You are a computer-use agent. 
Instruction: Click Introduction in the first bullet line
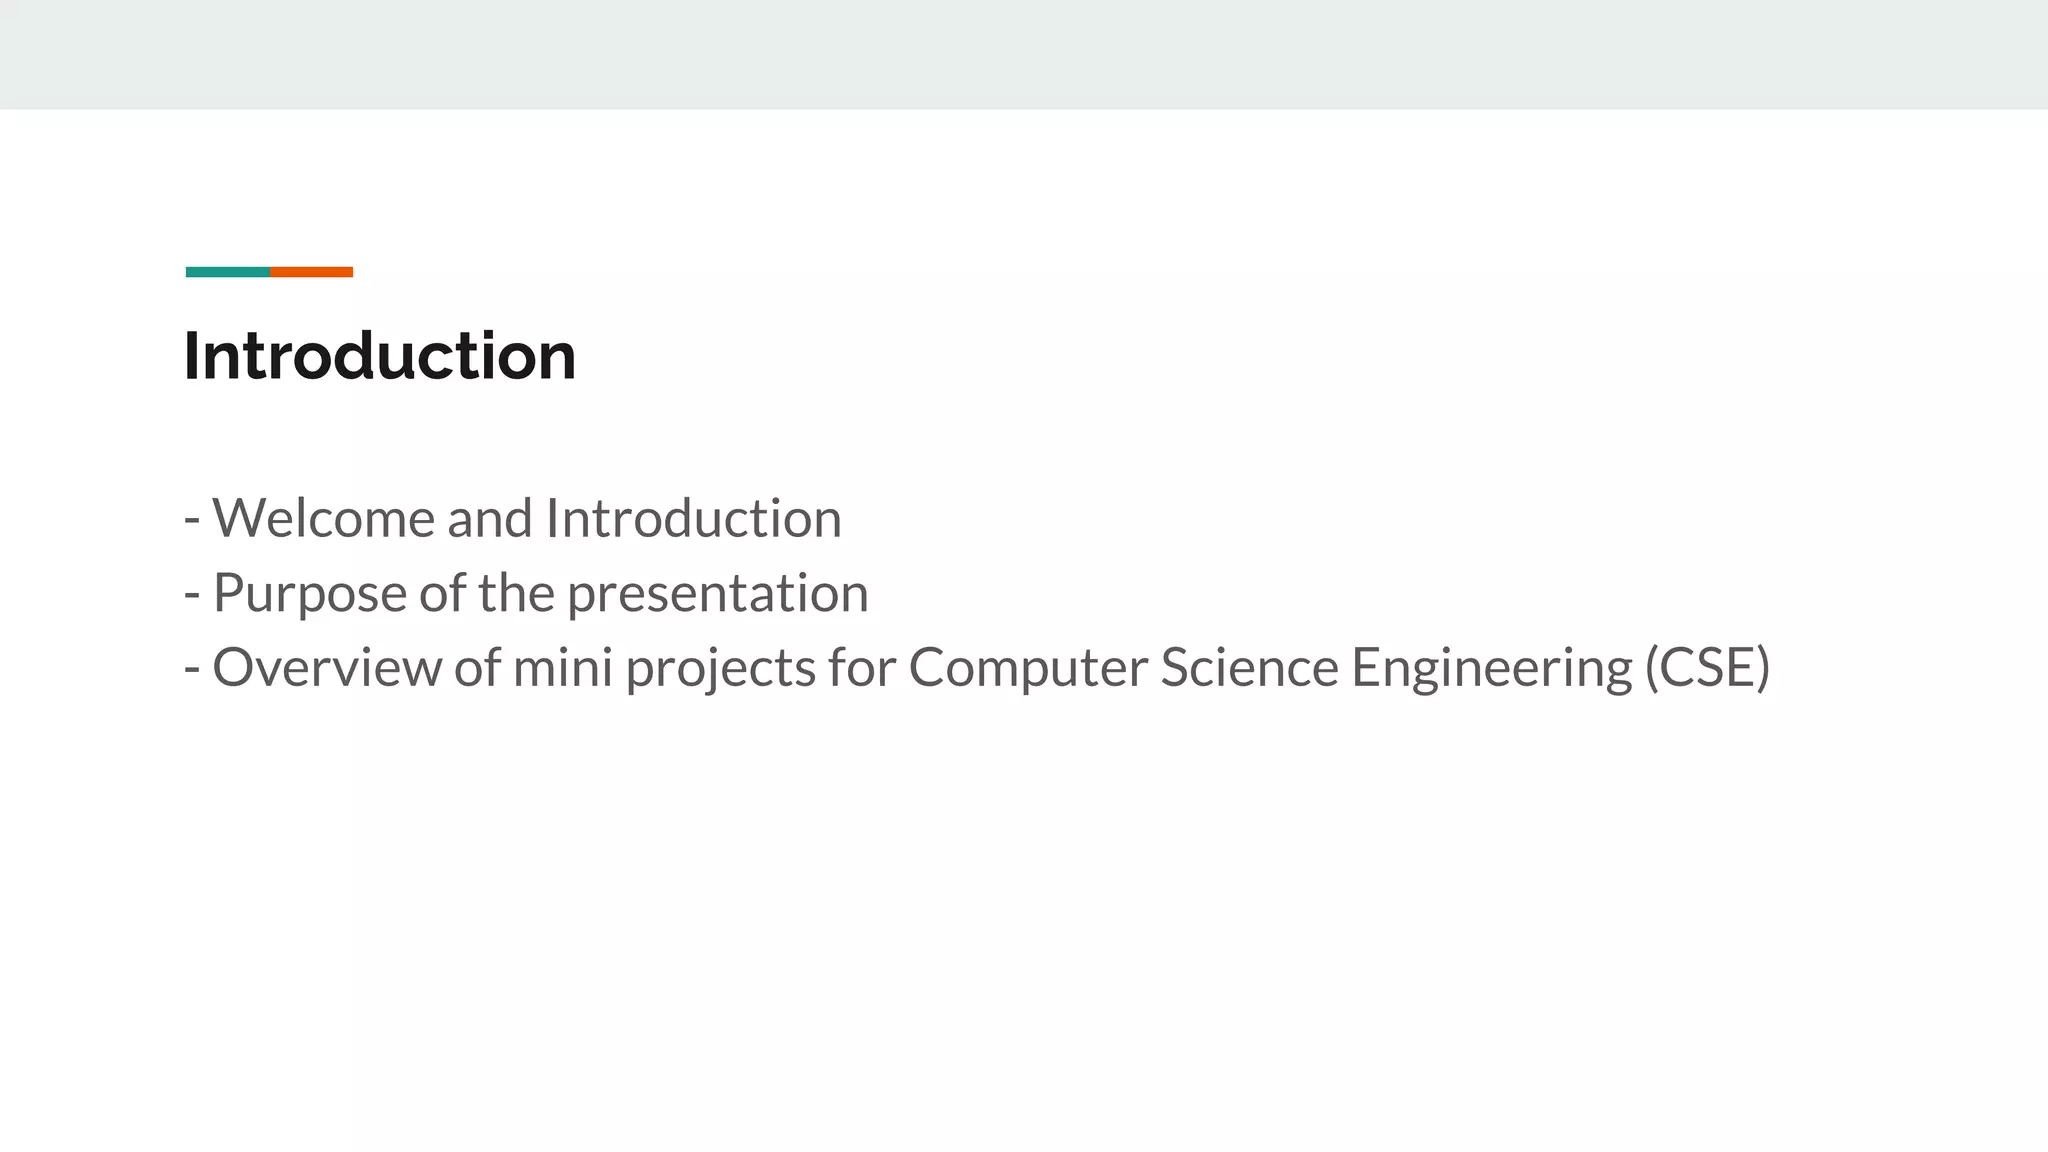(693, 518)
